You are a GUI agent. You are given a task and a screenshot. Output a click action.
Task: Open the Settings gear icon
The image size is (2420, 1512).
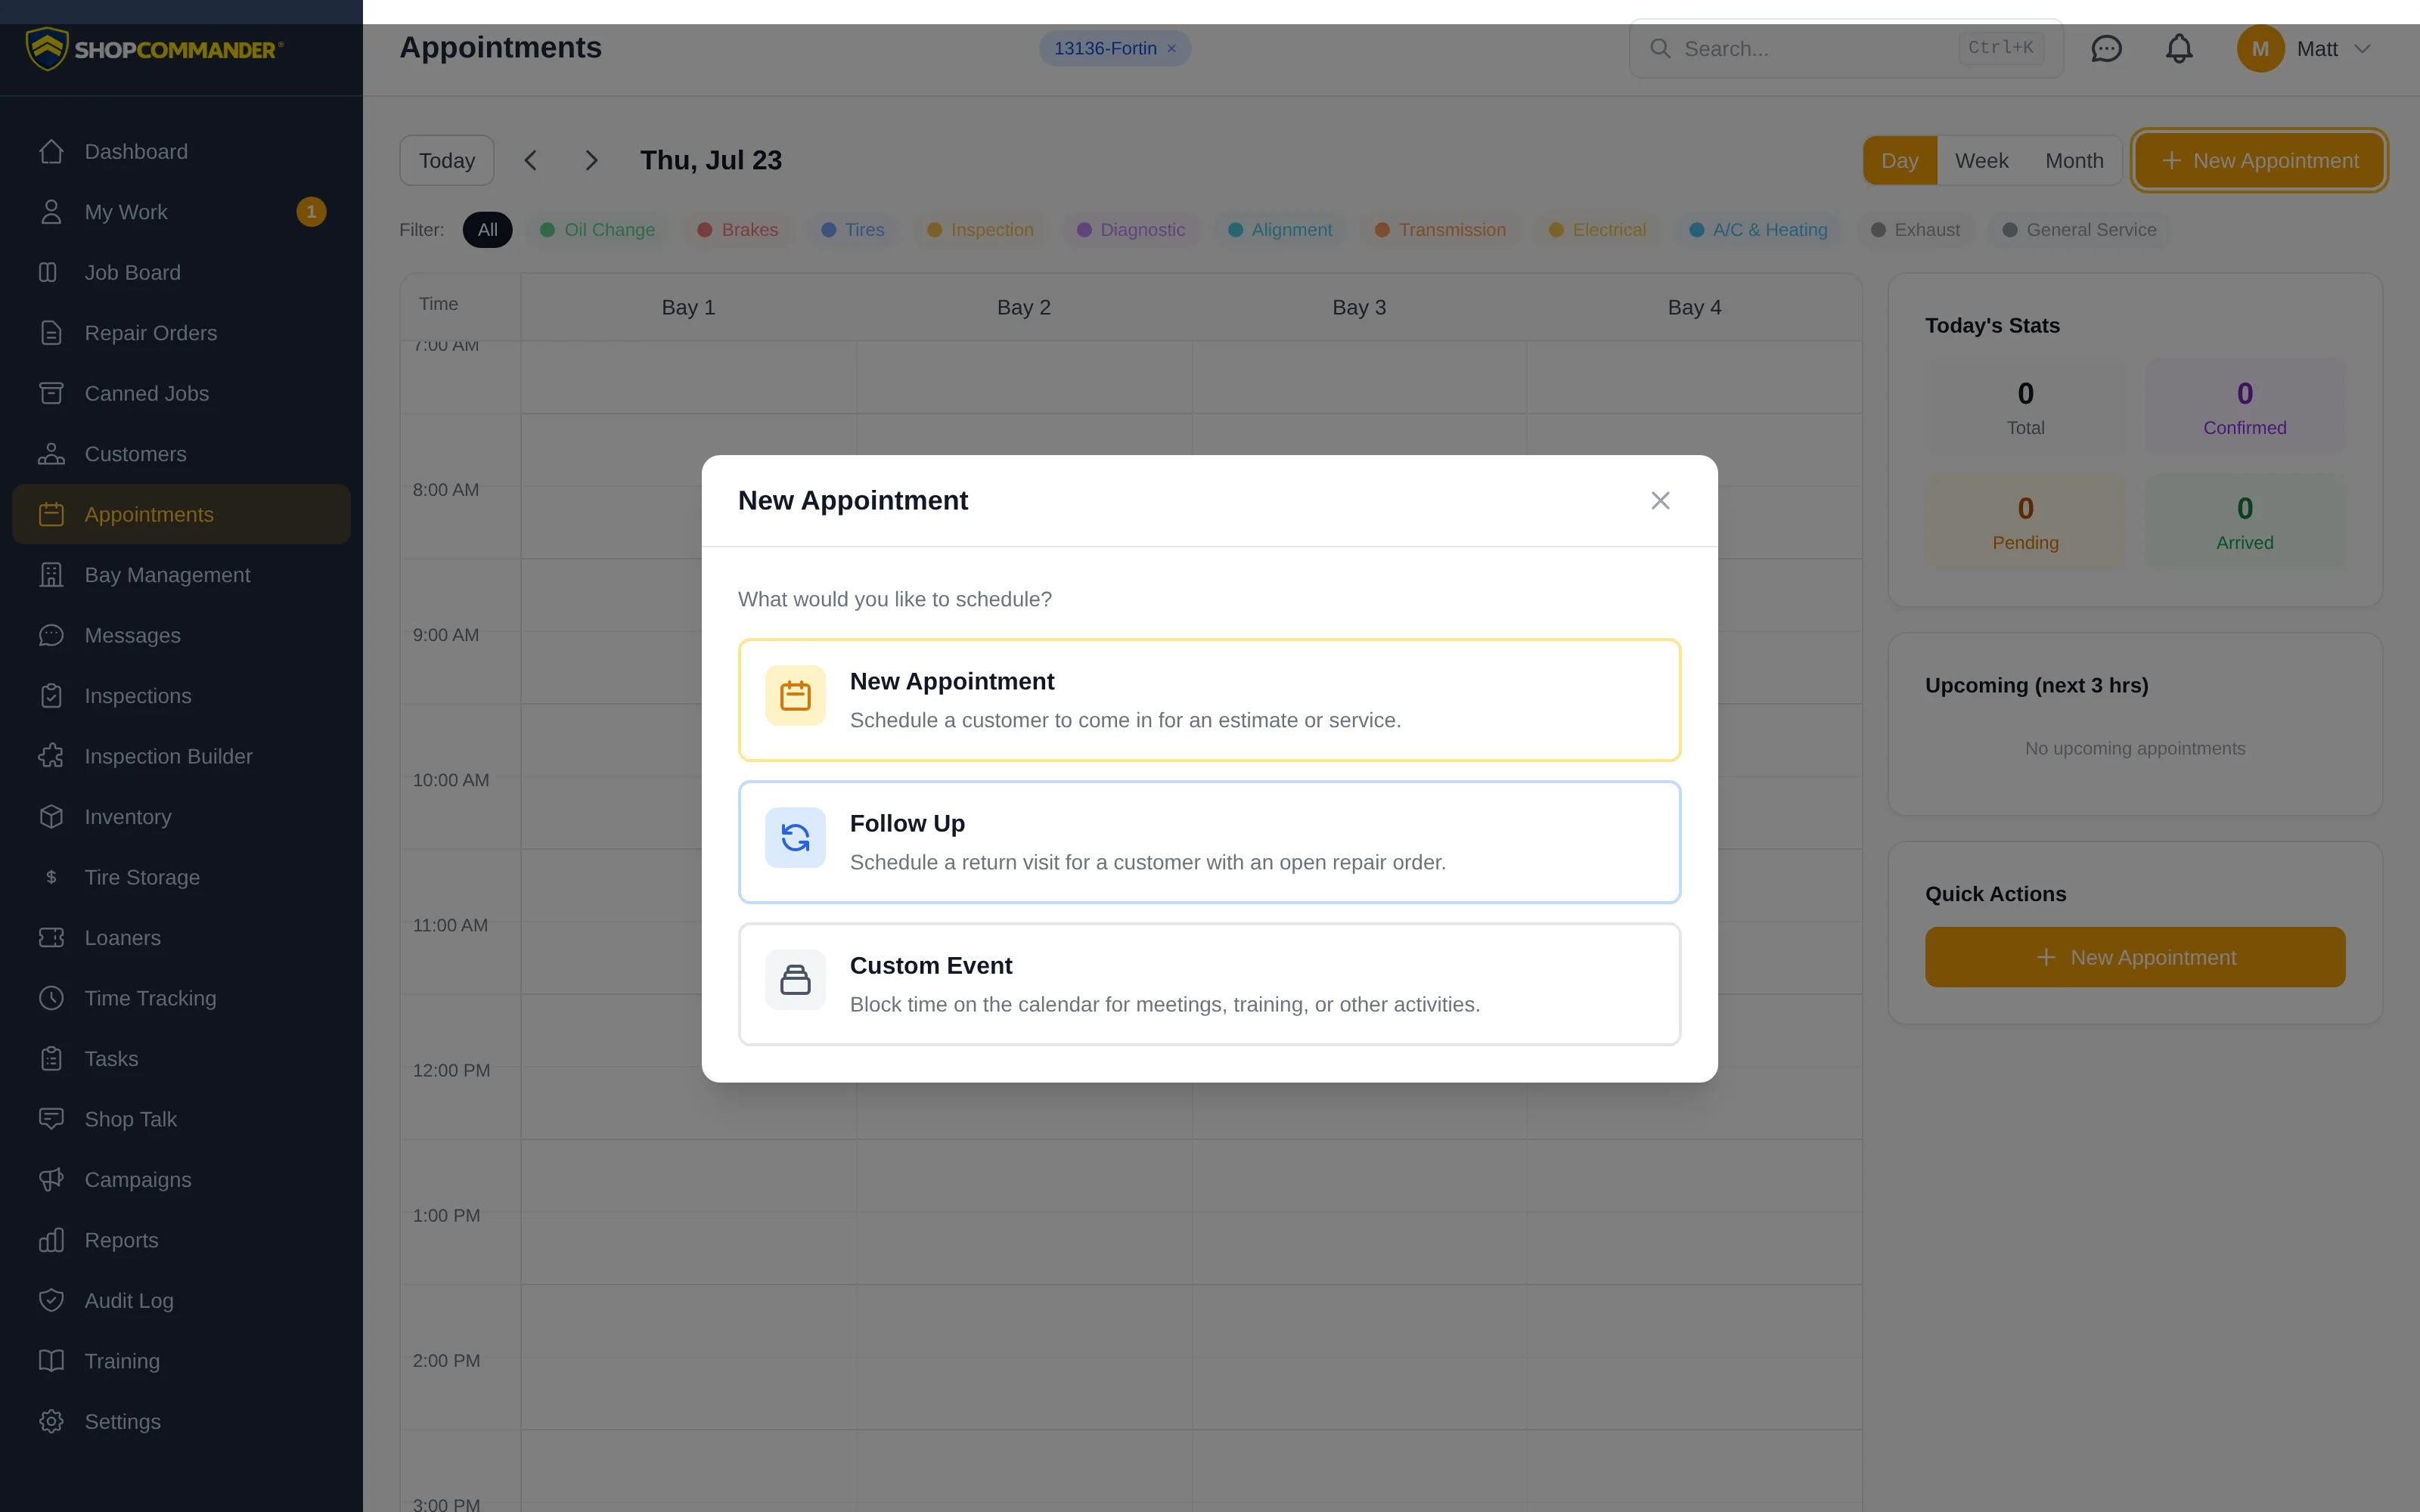click(51, 1422)
